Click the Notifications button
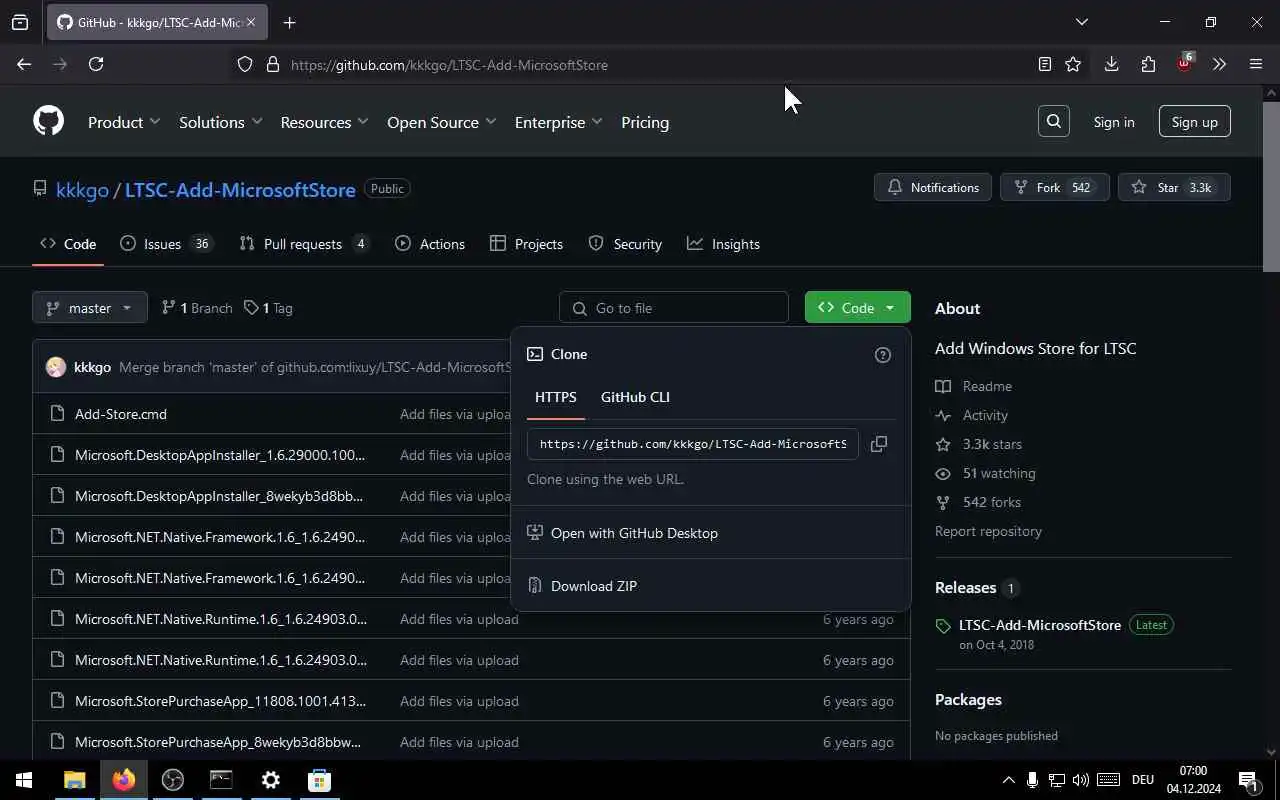This screenshot has width=1280, height=800. [933, 187]
